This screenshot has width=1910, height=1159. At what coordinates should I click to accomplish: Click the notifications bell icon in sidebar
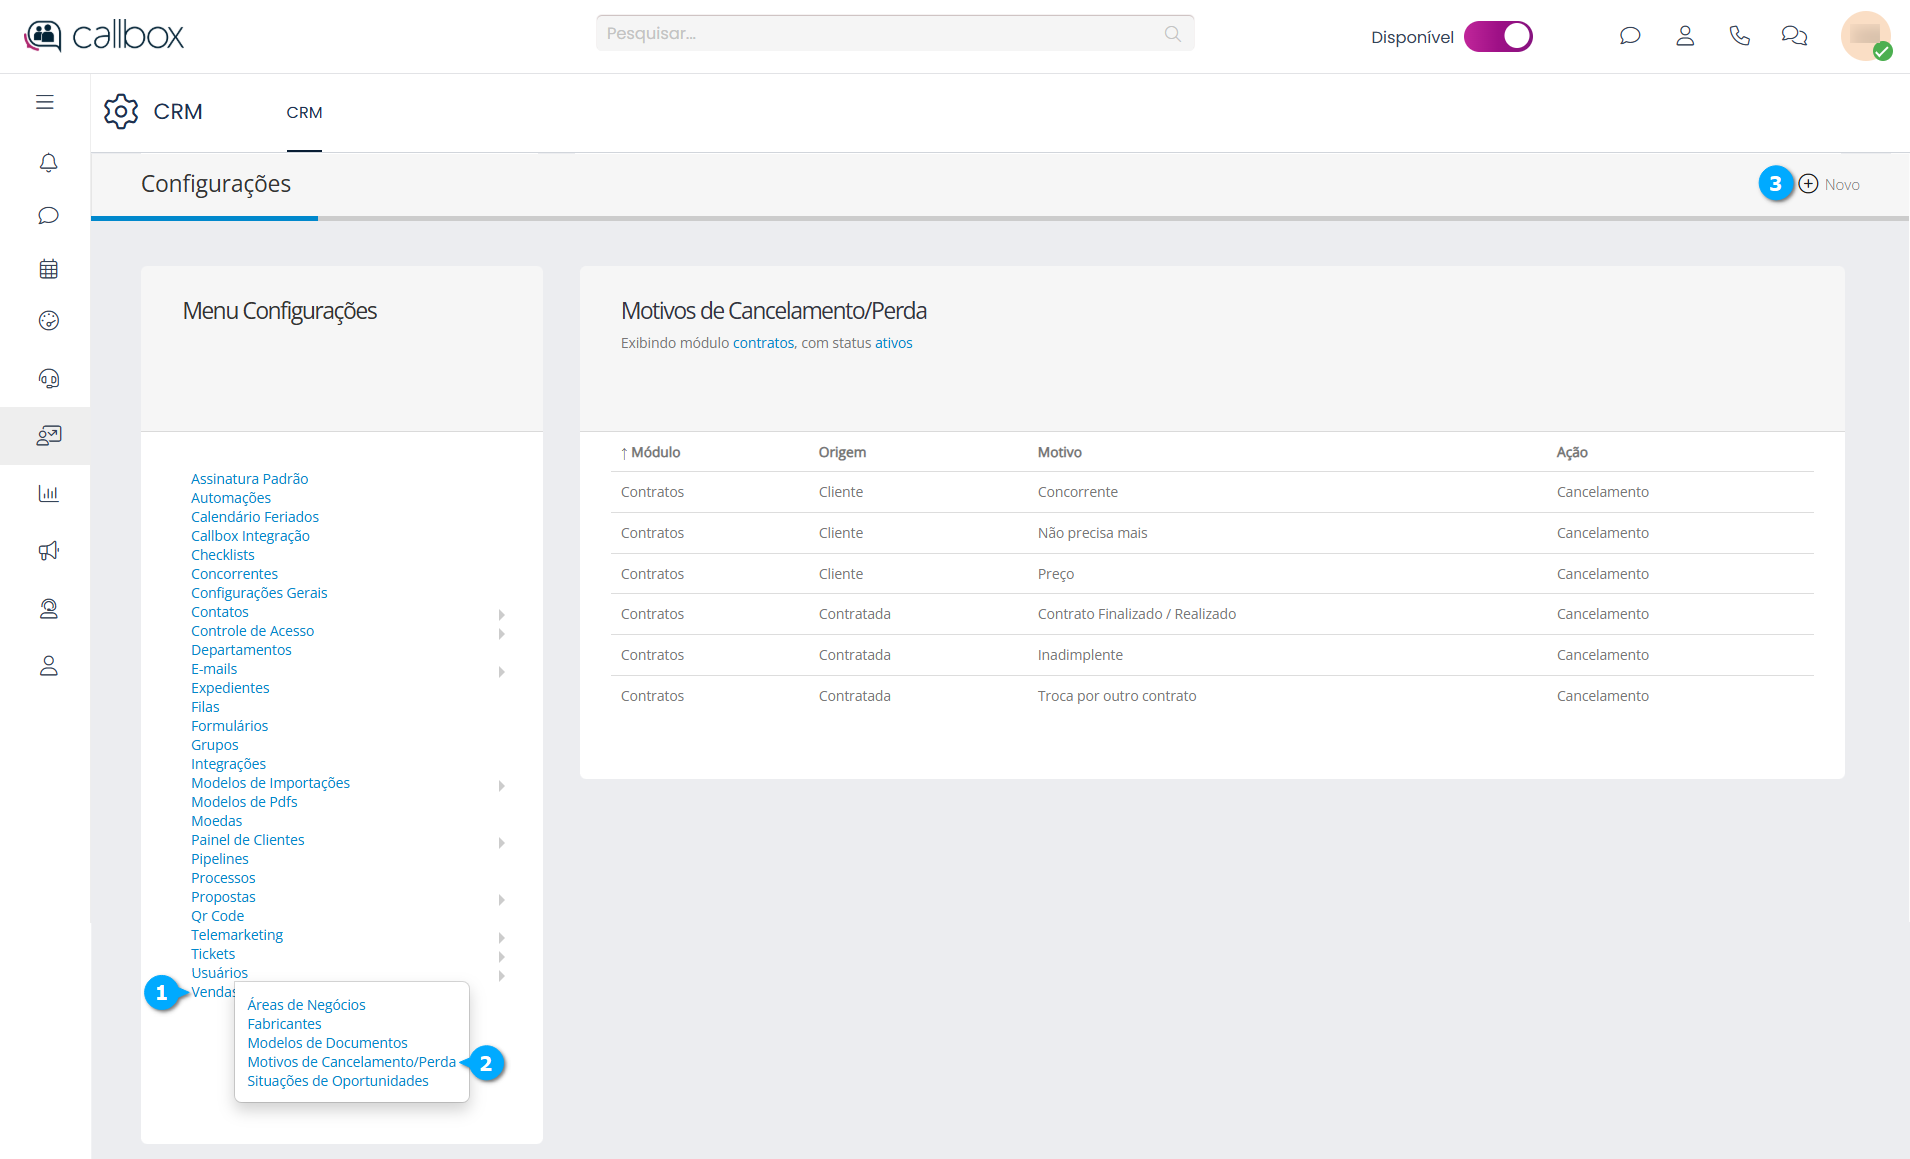(x=48, y=162)
